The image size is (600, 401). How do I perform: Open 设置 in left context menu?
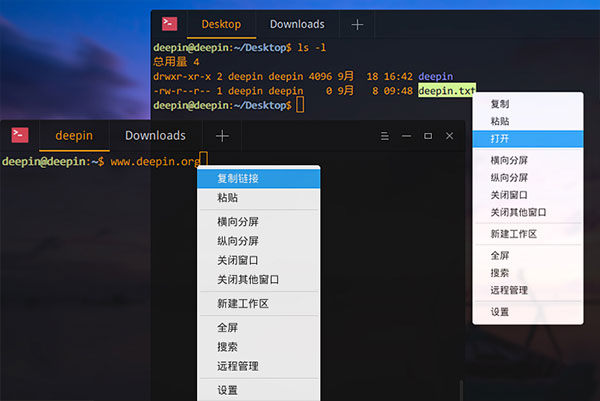coord(259,390)
